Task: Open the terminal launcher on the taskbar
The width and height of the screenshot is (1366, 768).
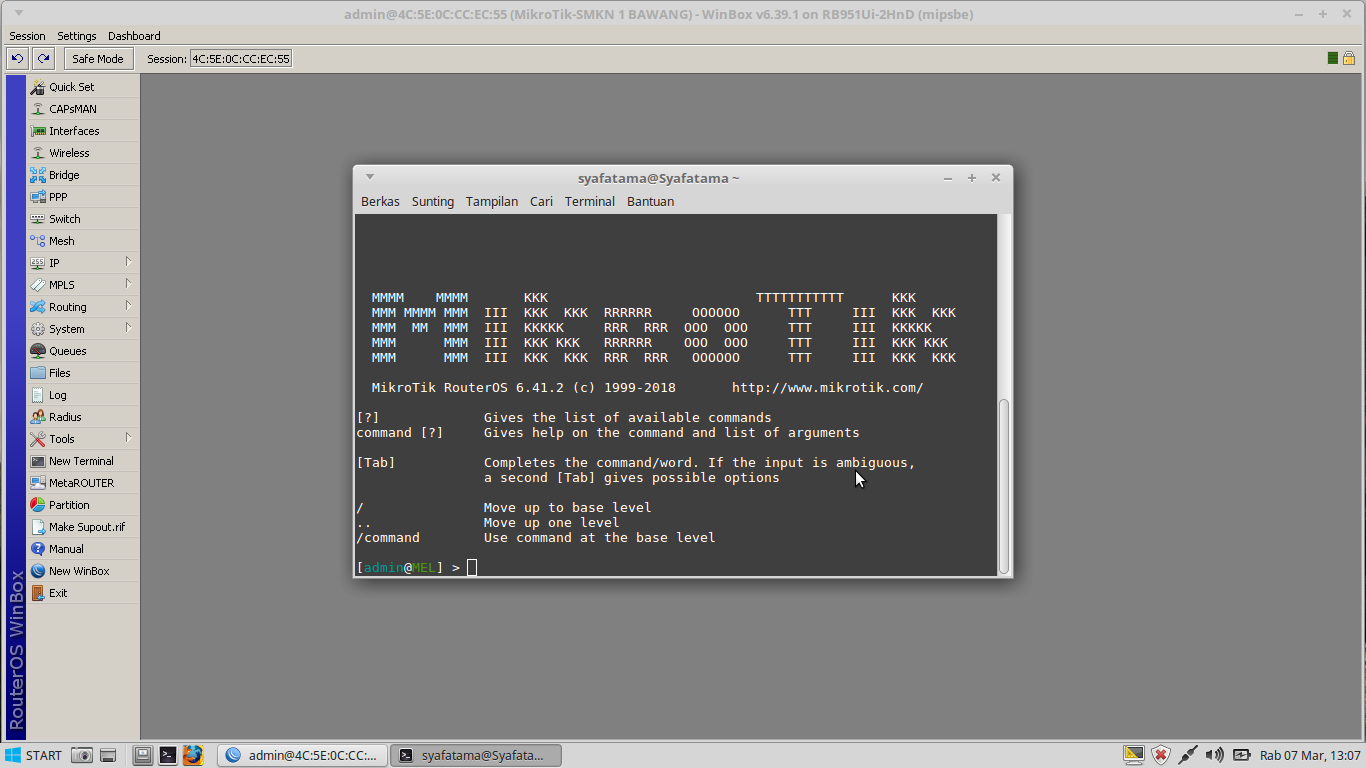Action: 168,755
